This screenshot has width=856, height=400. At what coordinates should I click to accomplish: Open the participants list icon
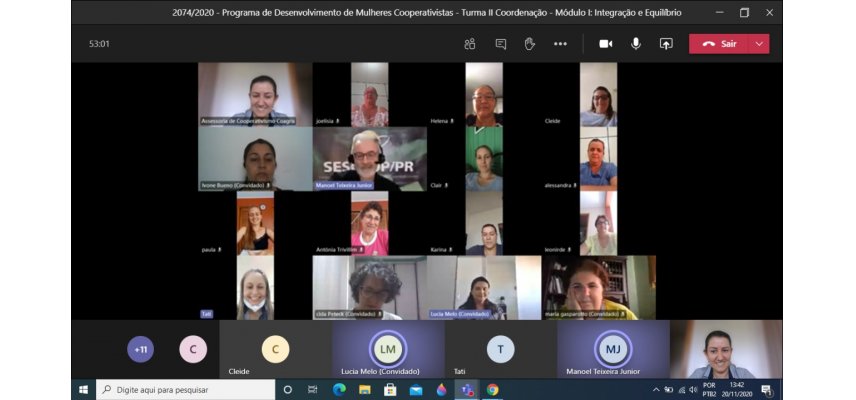click(x=469, y=44)
